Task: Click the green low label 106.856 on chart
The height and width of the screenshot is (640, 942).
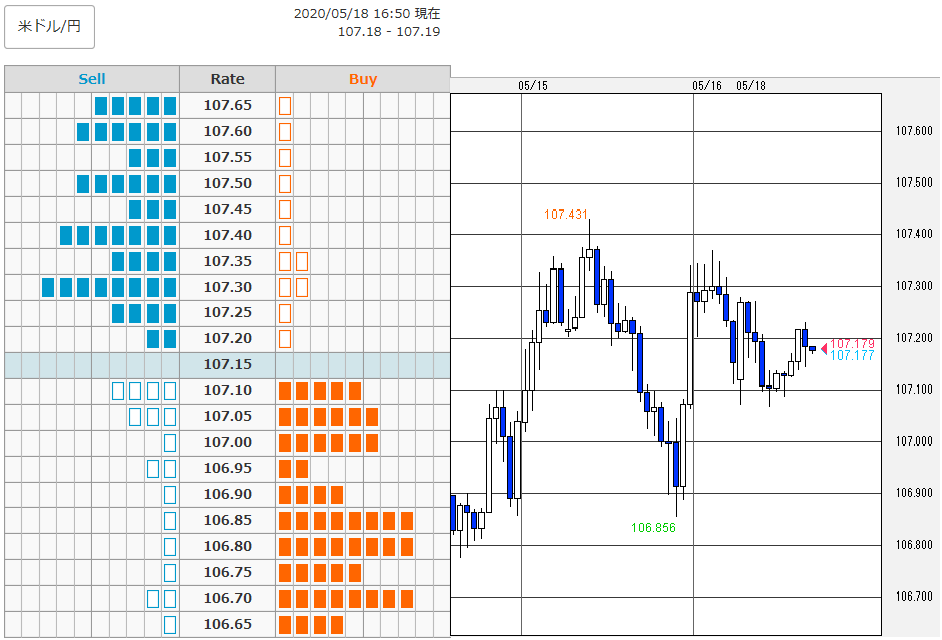Action: pyautogui.click(x=653, y=528)
